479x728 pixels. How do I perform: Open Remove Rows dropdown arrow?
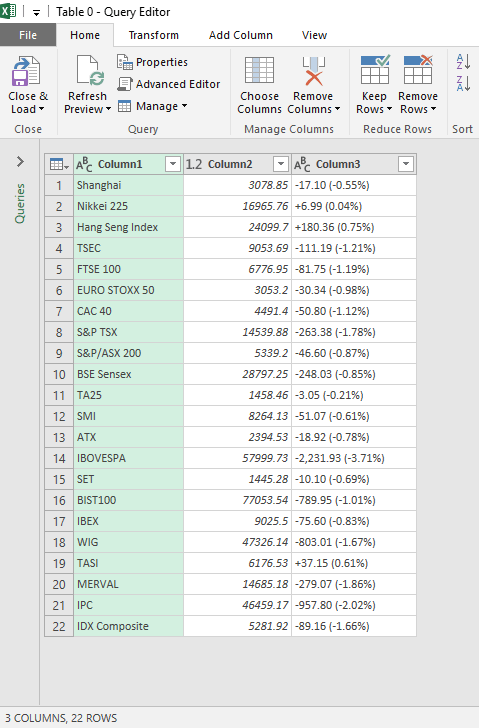(433, 109)
